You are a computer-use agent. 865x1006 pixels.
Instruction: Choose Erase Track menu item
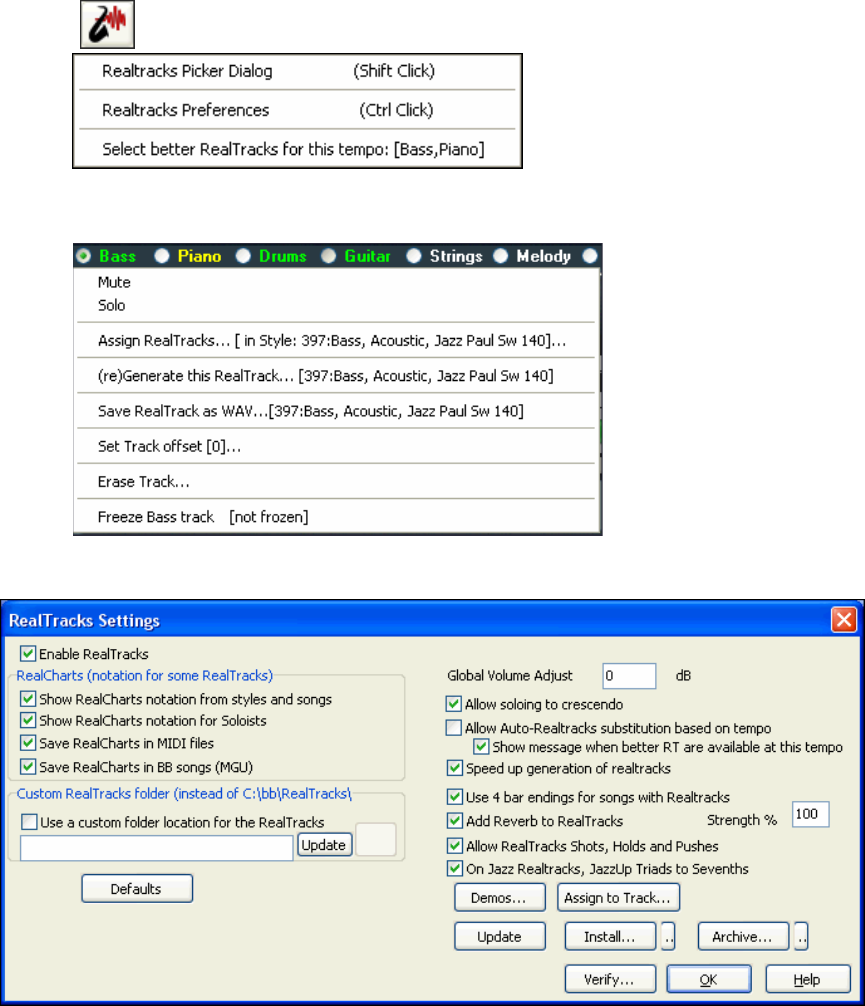(337, 482)
